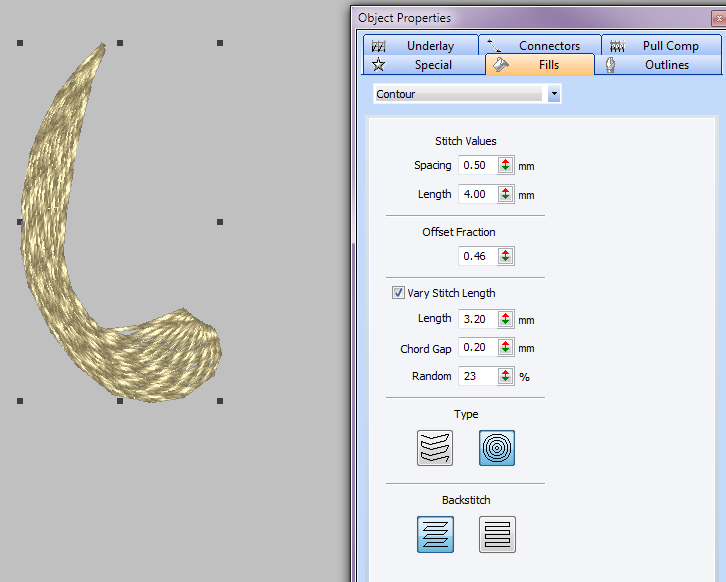Choose the zigzag backstitch icon
The width and height of the screenshot is (726, 582).
click(x=435, y=535)
